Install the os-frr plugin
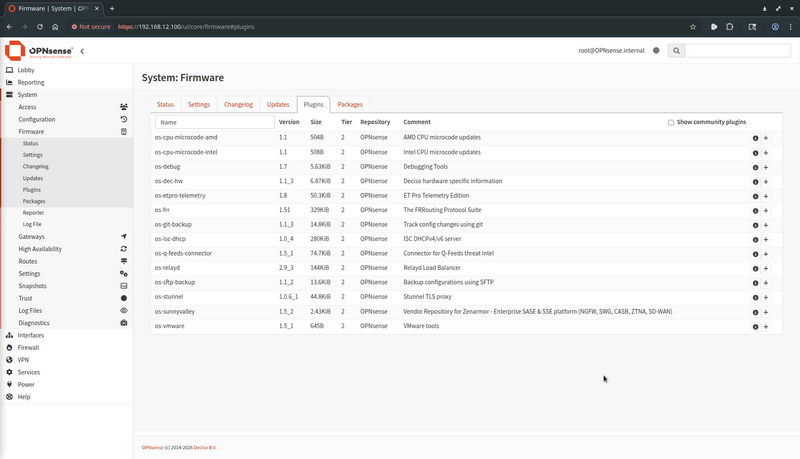The width and height of the screenshot is (800, 459). (x=766, y=211)
